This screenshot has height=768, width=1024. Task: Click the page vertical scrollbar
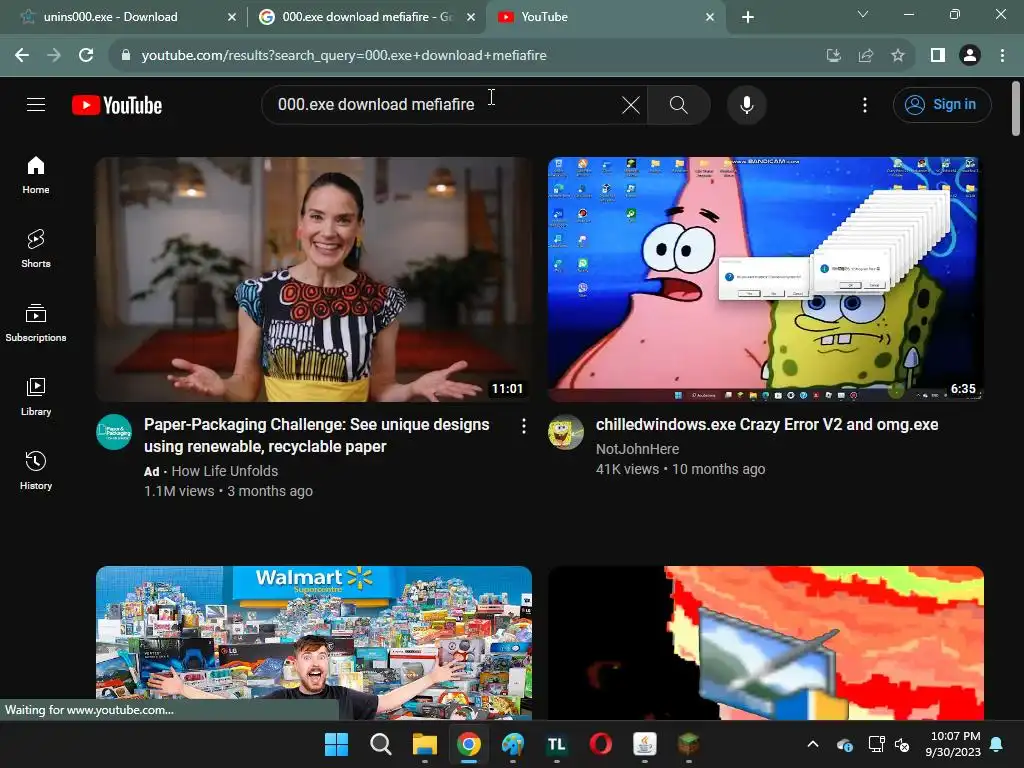[x=1016, y=108]
